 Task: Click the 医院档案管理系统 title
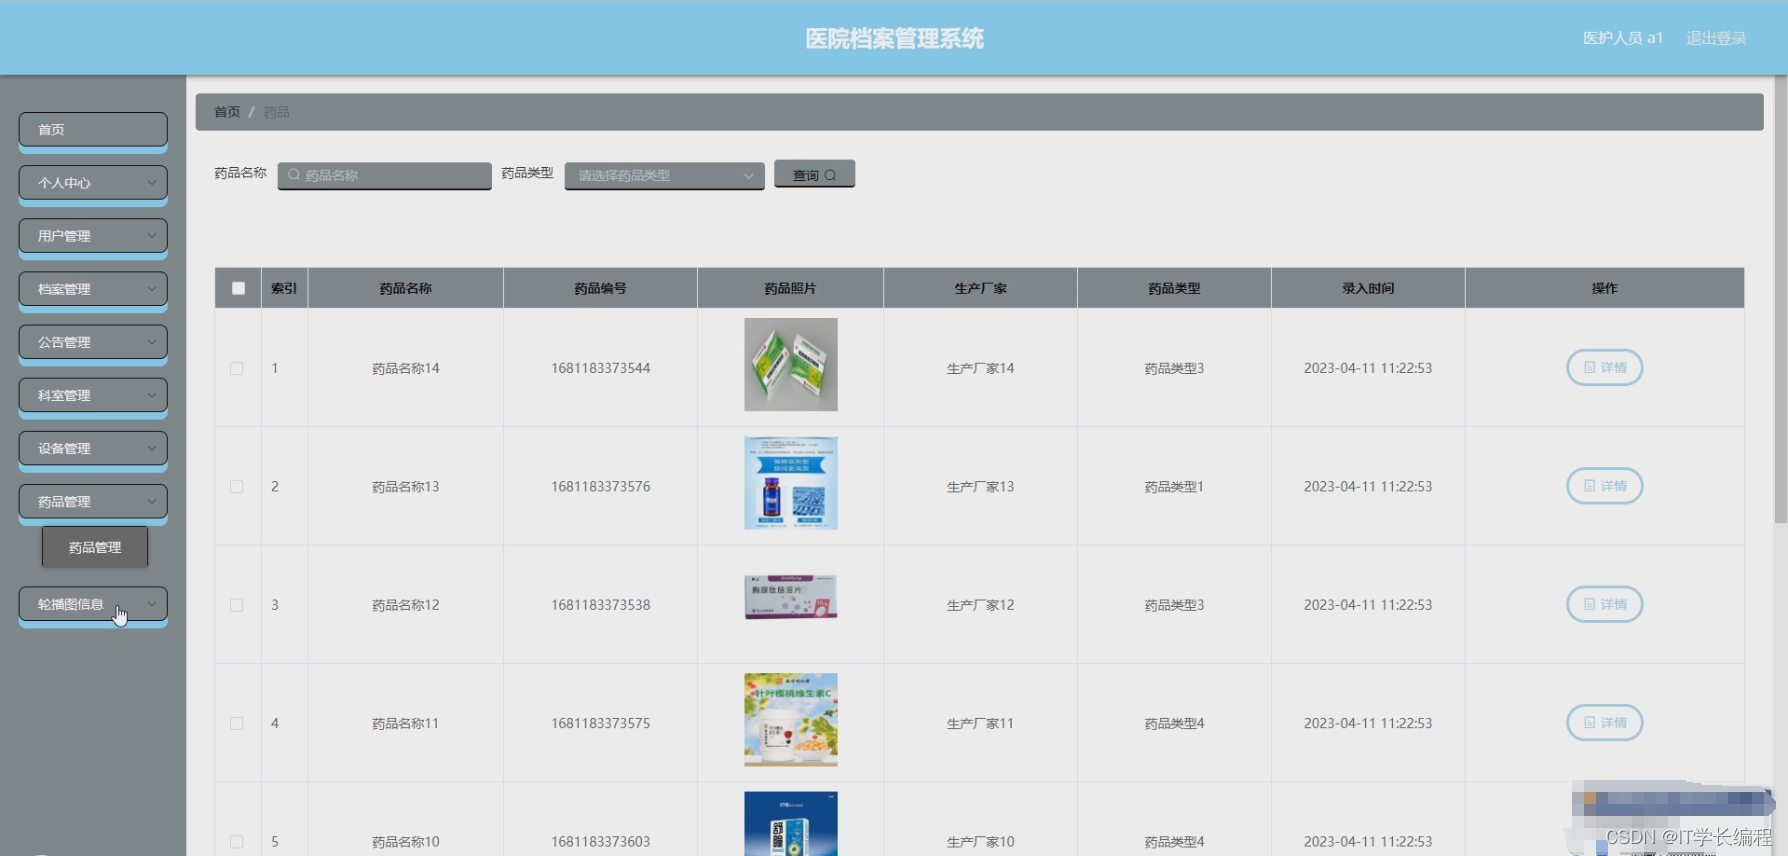[x=894, y=38]
